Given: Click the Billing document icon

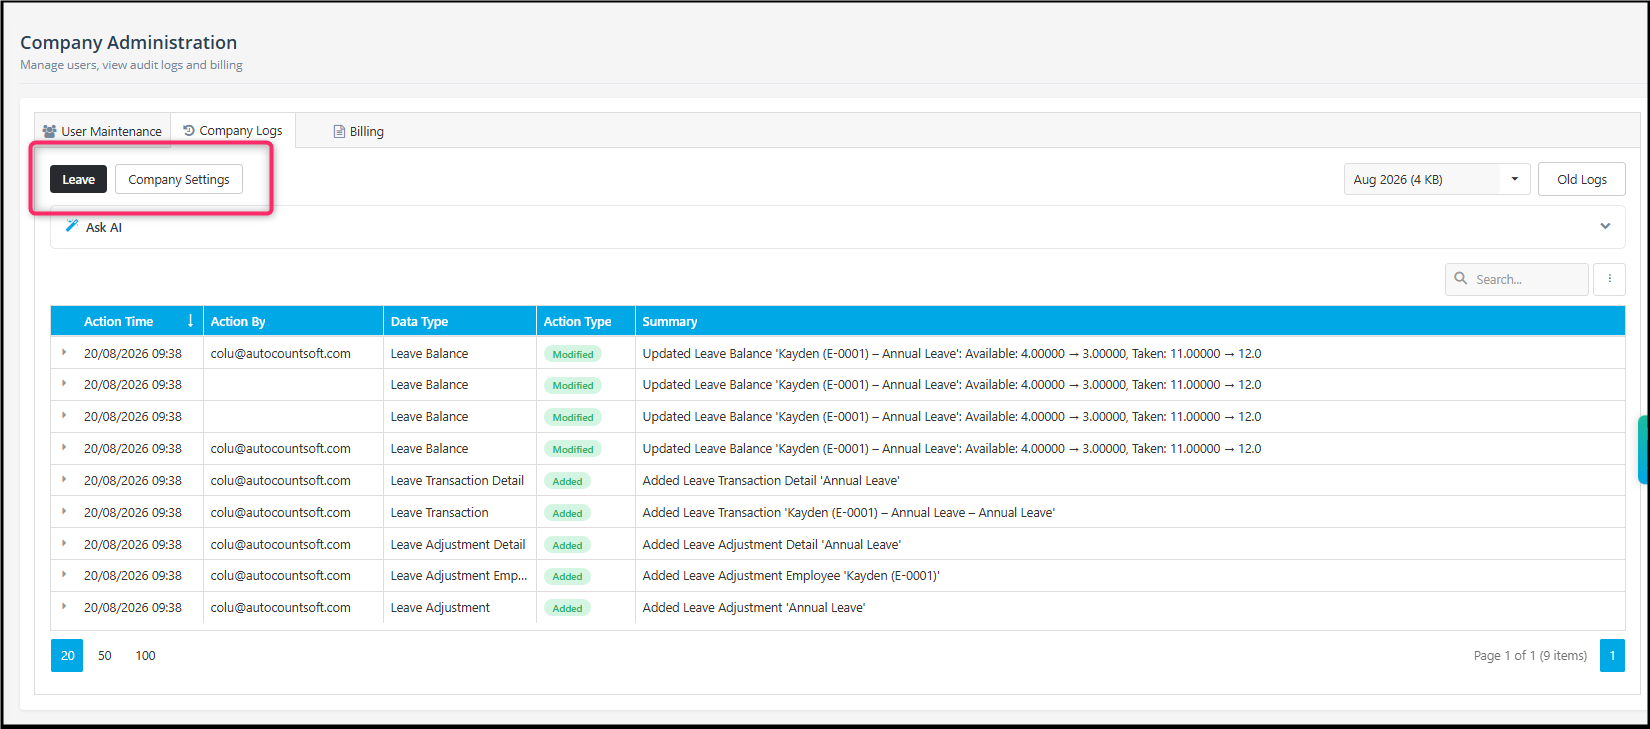Looking at the screenshot, I should (x=339, y=131).
